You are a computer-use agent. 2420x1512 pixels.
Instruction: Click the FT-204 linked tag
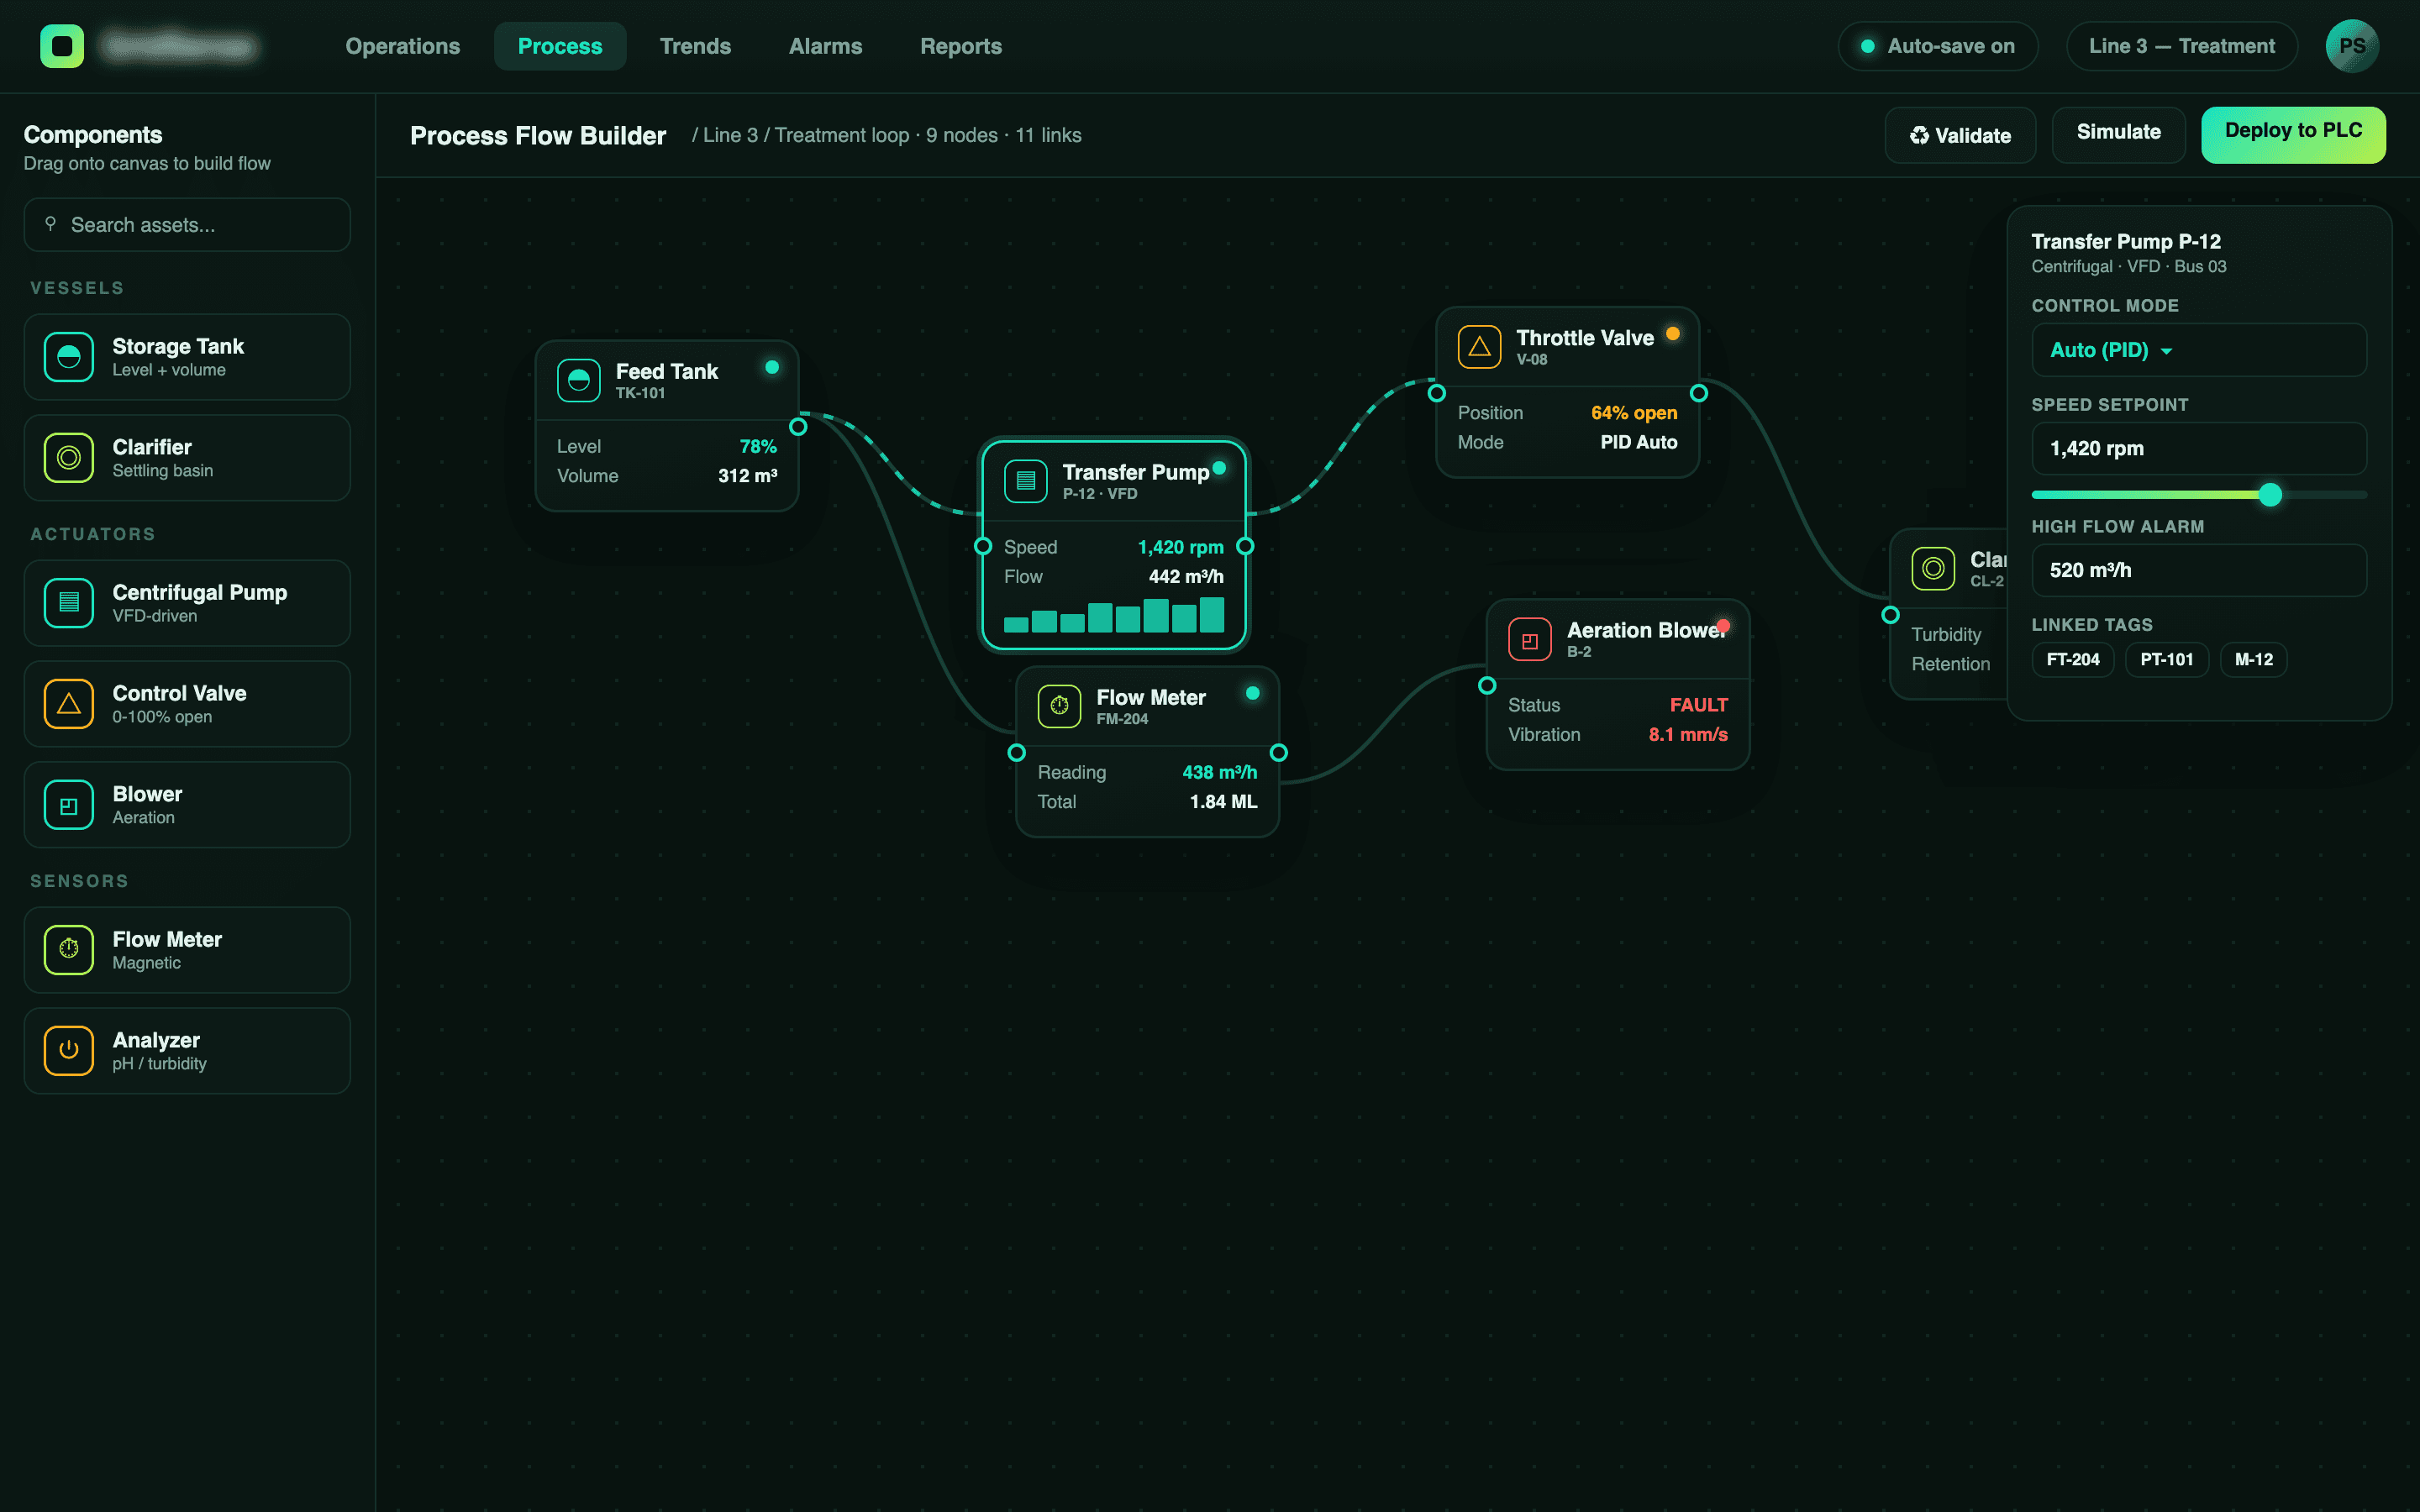click(x=2072, y=659)
